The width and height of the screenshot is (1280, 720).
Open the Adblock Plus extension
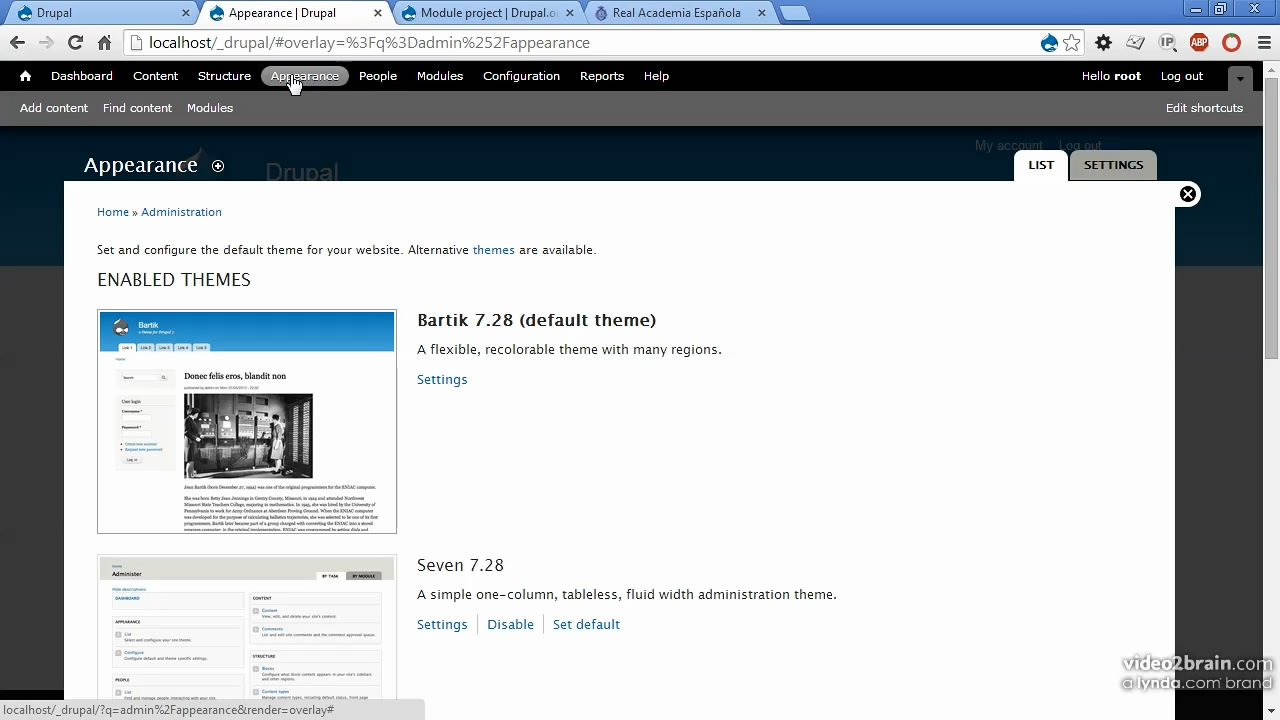click(1200, 43)
